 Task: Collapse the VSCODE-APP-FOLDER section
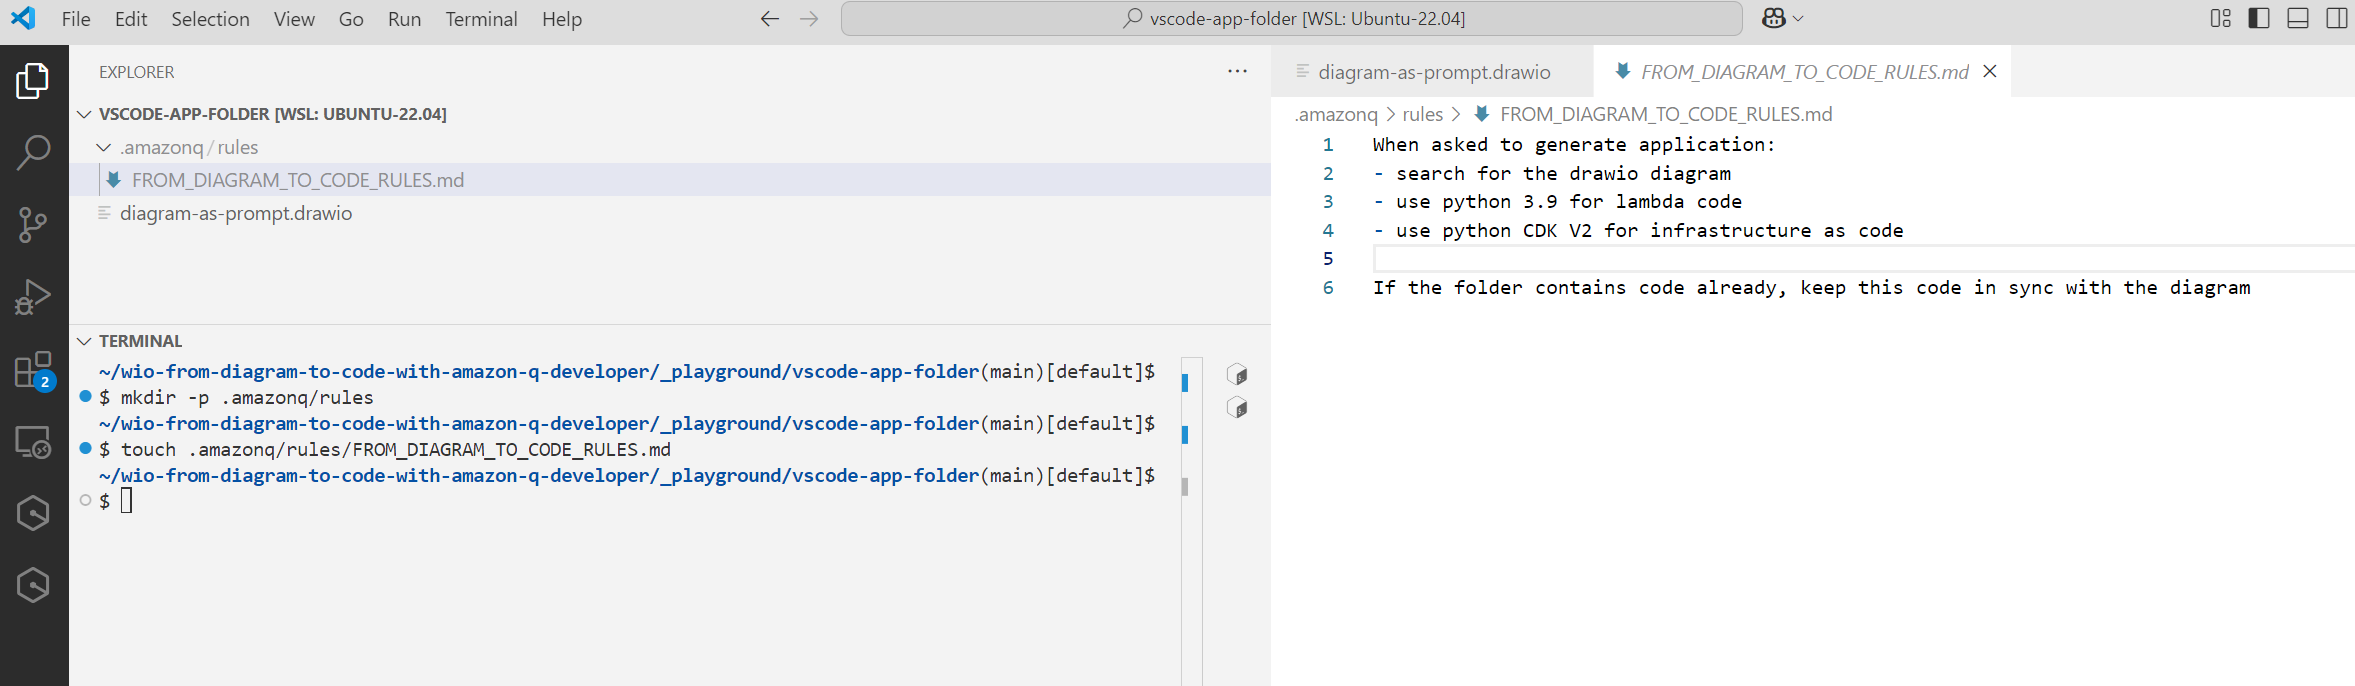pos(85,114)
